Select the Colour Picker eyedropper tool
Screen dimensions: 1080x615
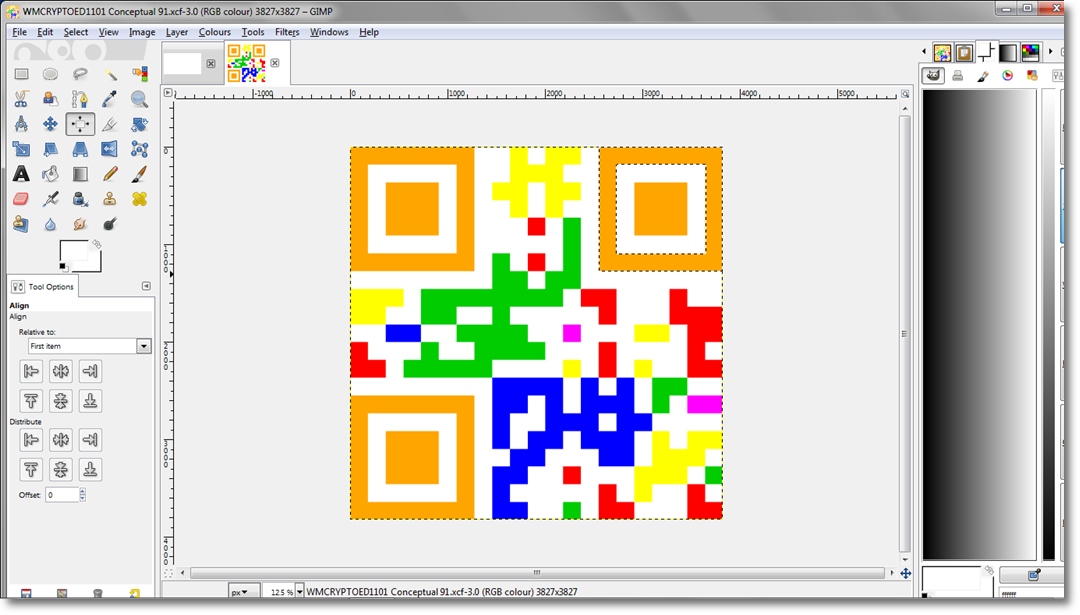110,99
